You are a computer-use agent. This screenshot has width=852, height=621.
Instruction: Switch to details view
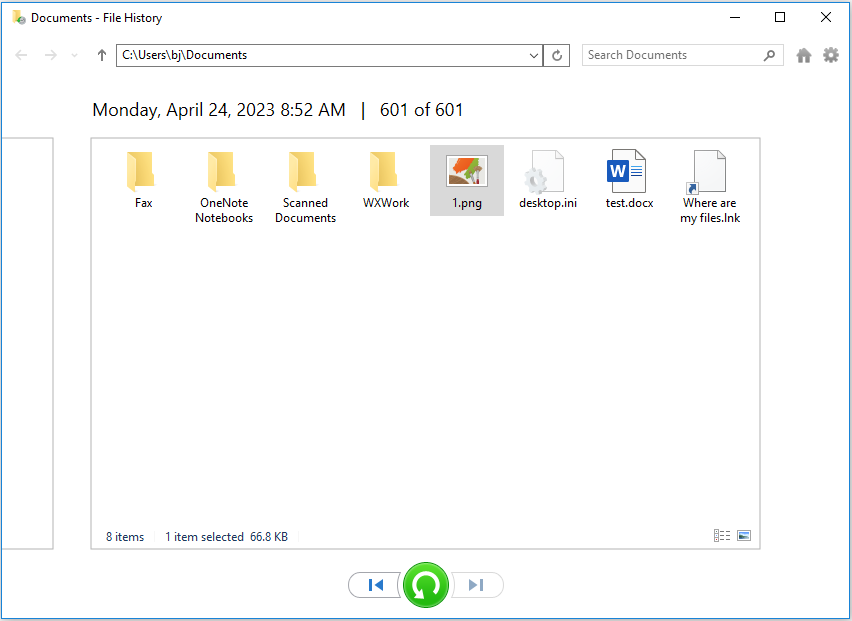[x=722, y=536]
